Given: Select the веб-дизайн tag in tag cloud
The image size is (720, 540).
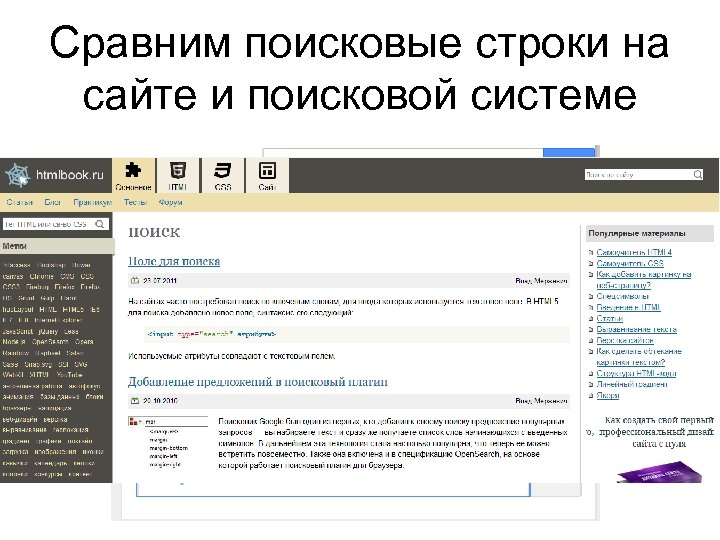Looking at the screenshot, I should click(20, 420).
